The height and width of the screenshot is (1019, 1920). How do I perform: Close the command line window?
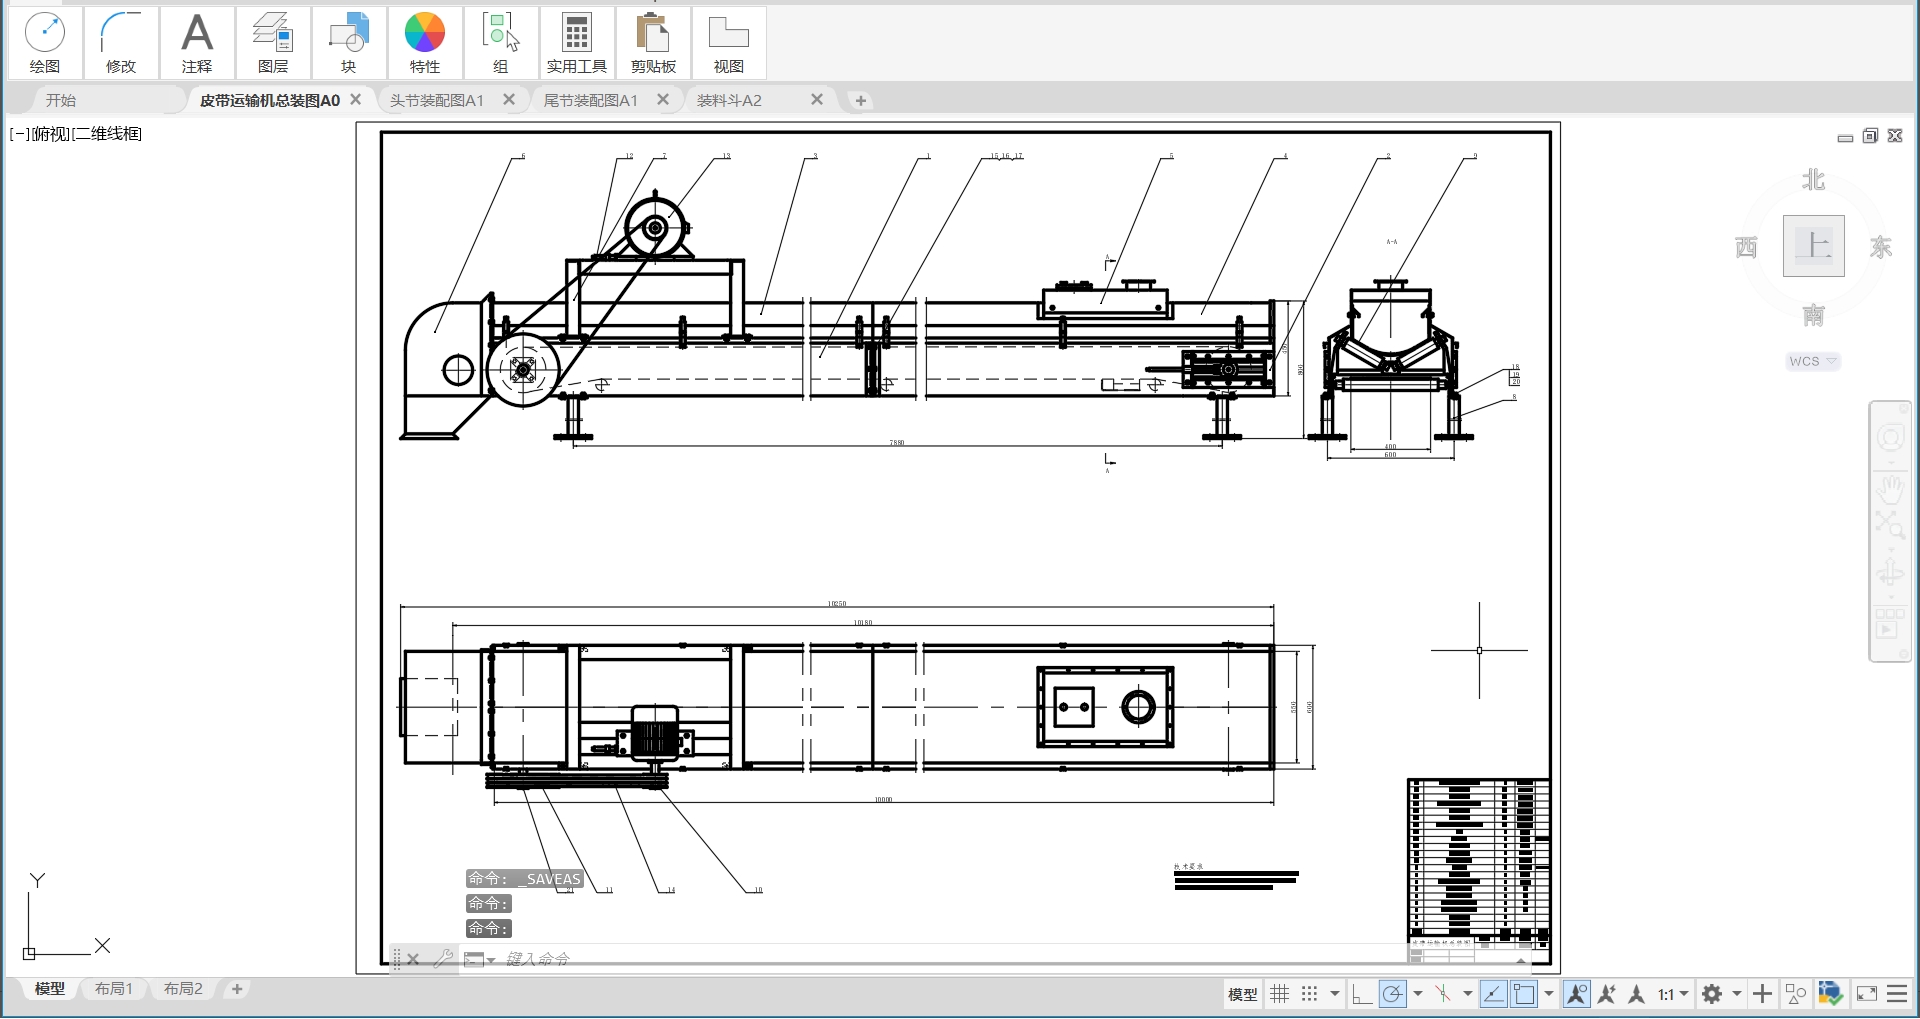click(413, 959)
